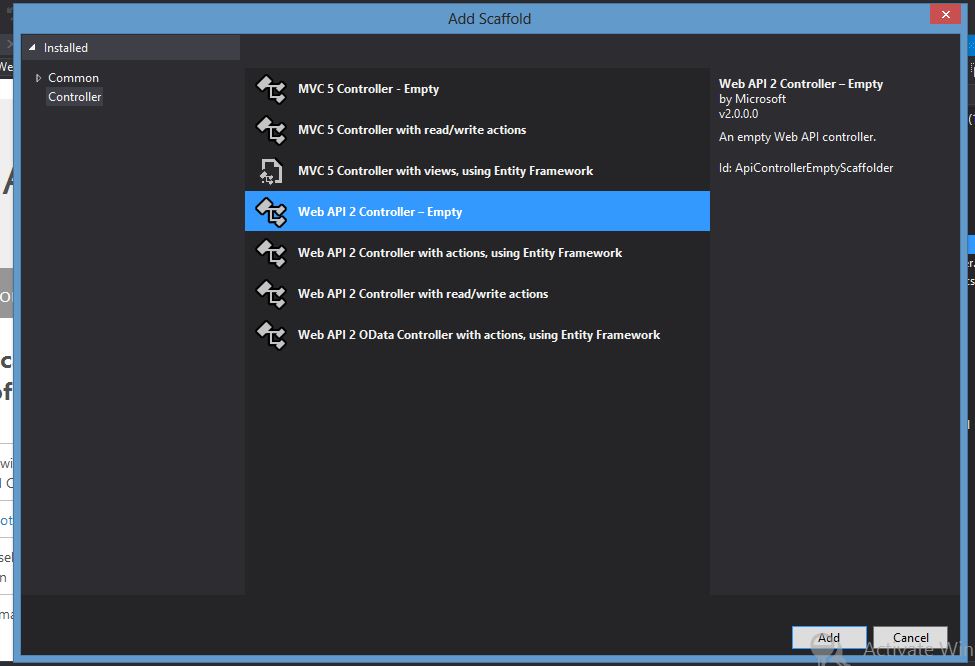This screenshot has height=666, width=975.
Task: Click the Web API 2 Controller – Empty icon
Action: pos(271,212)
